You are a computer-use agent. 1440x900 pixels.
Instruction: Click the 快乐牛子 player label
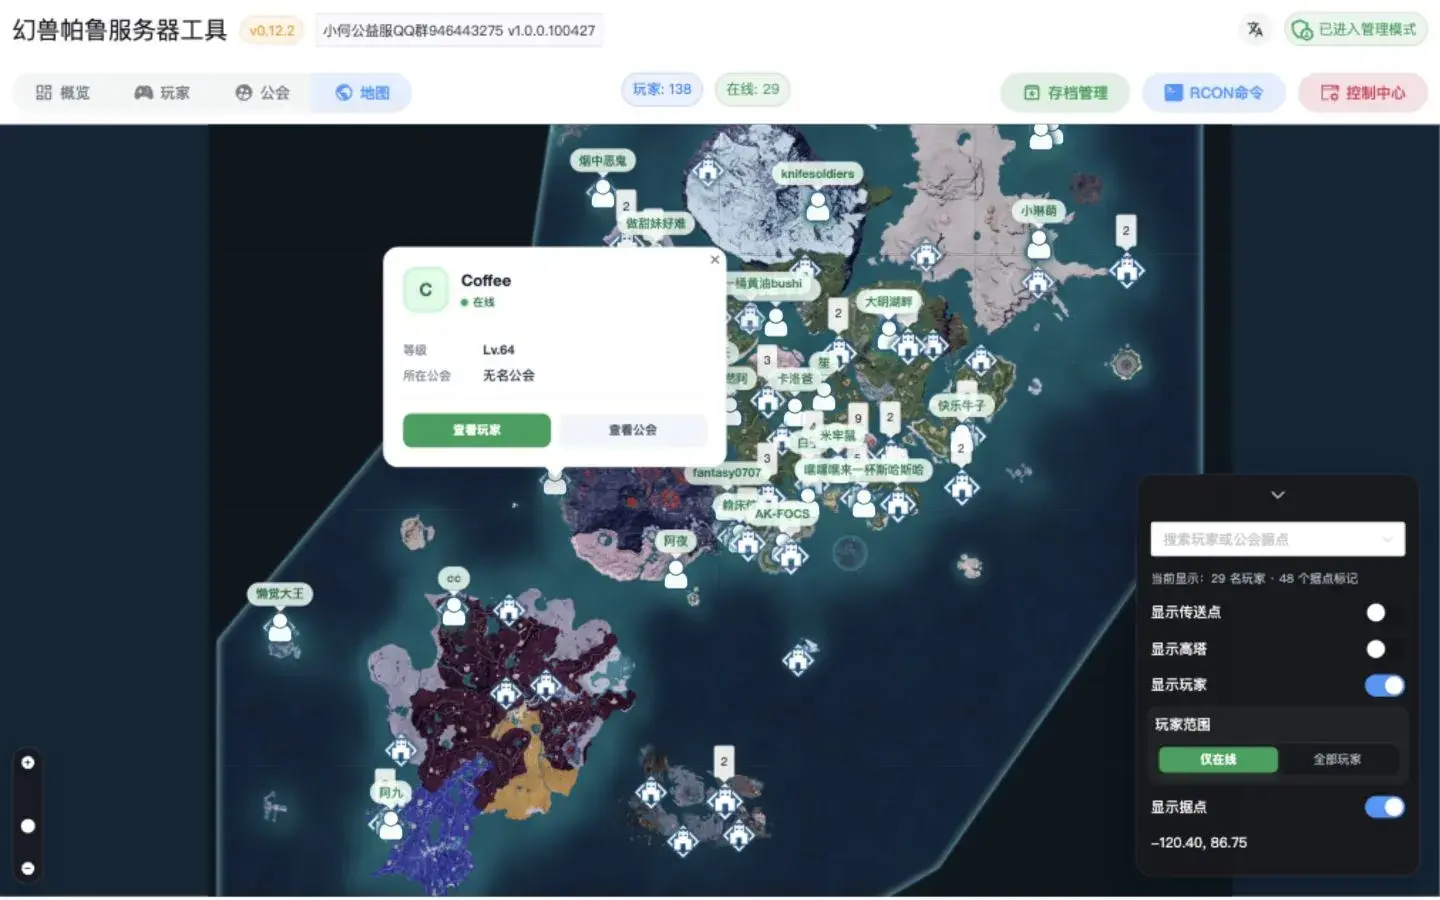(960, 405)
